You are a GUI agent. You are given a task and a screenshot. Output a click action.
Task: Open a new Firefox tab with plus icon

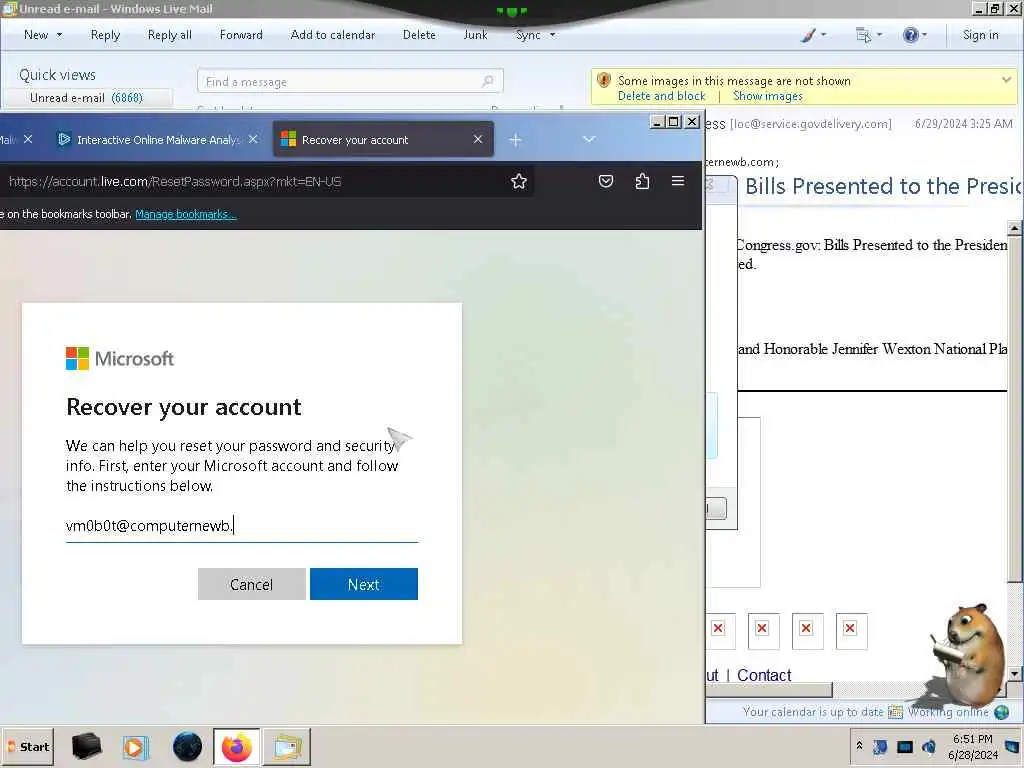(x=515, y=140)
